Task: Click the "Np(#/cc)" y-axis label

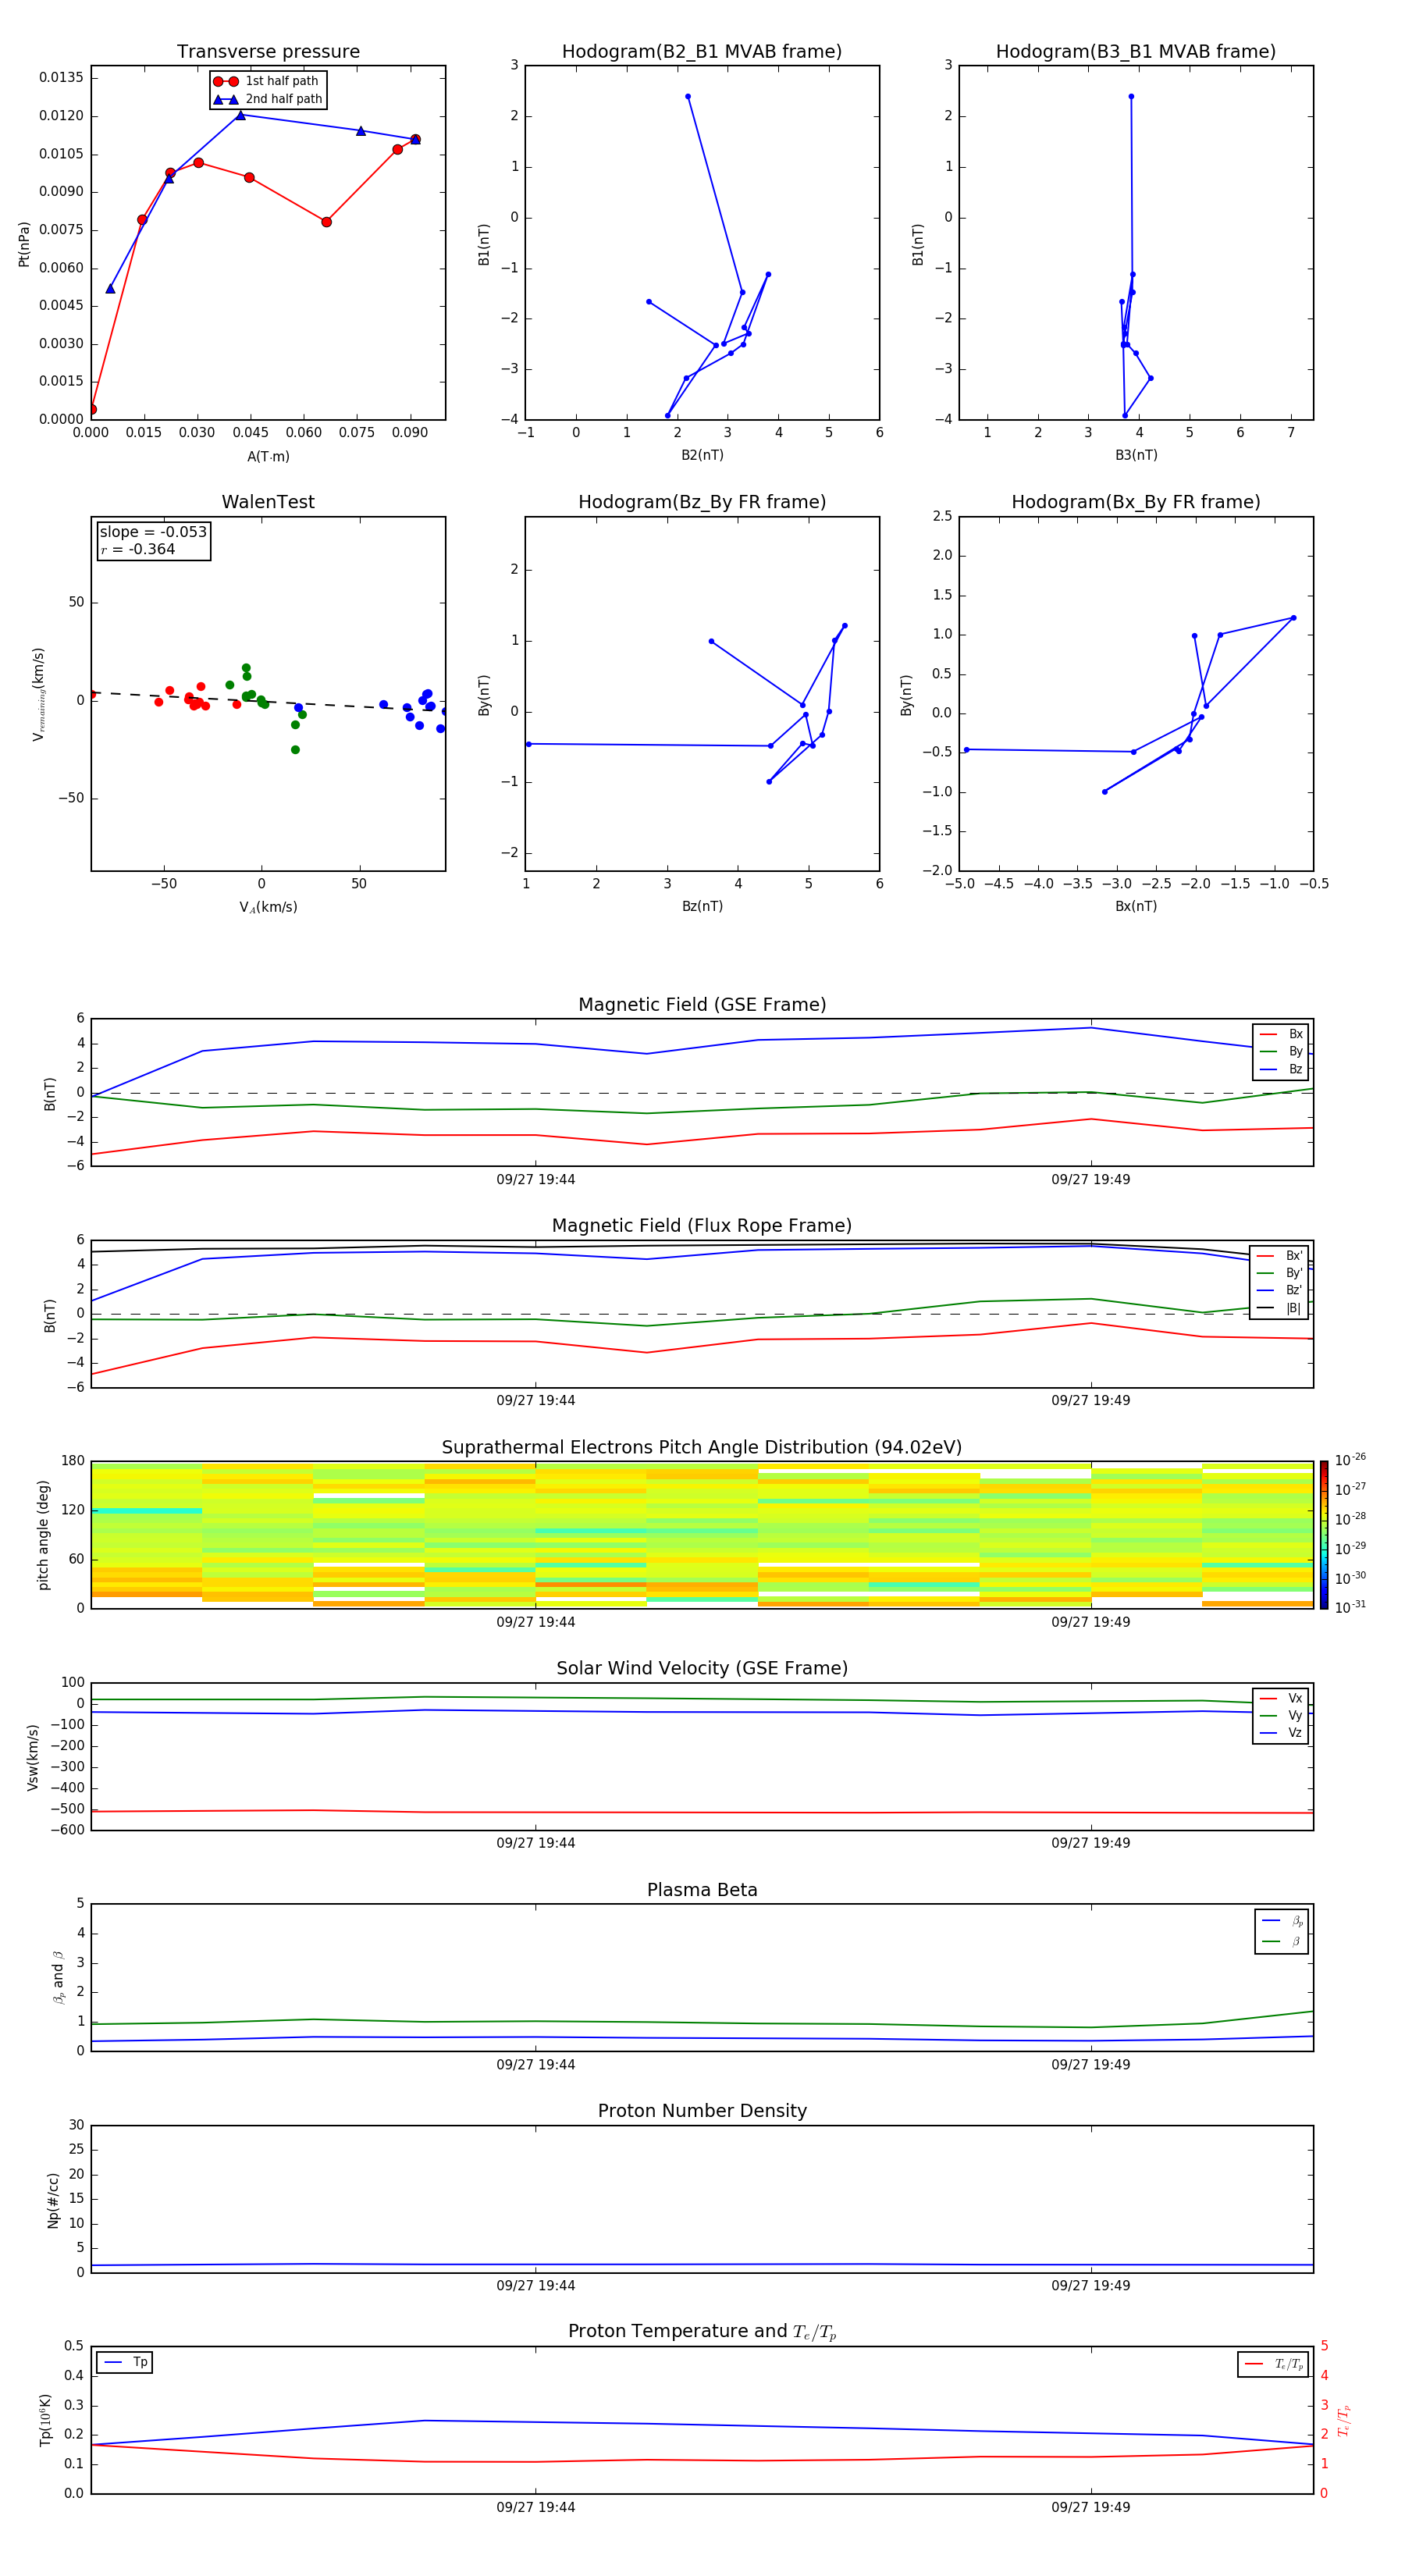Action: 53,2200
